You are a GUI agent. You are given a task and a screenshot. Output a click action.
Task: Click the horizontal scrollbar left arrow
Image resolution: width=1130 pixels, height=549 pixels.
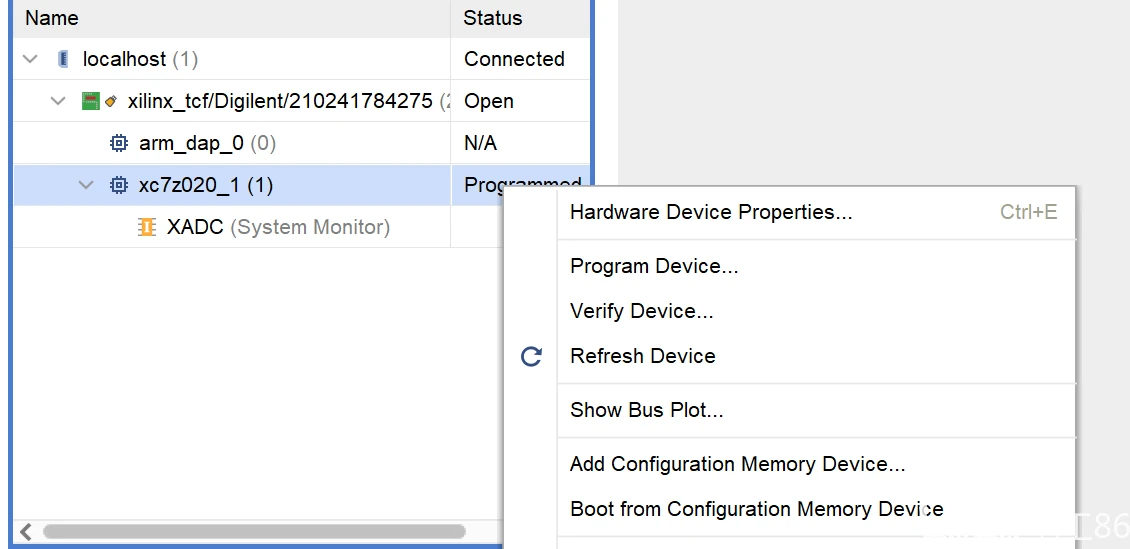[x=26, y=531]
